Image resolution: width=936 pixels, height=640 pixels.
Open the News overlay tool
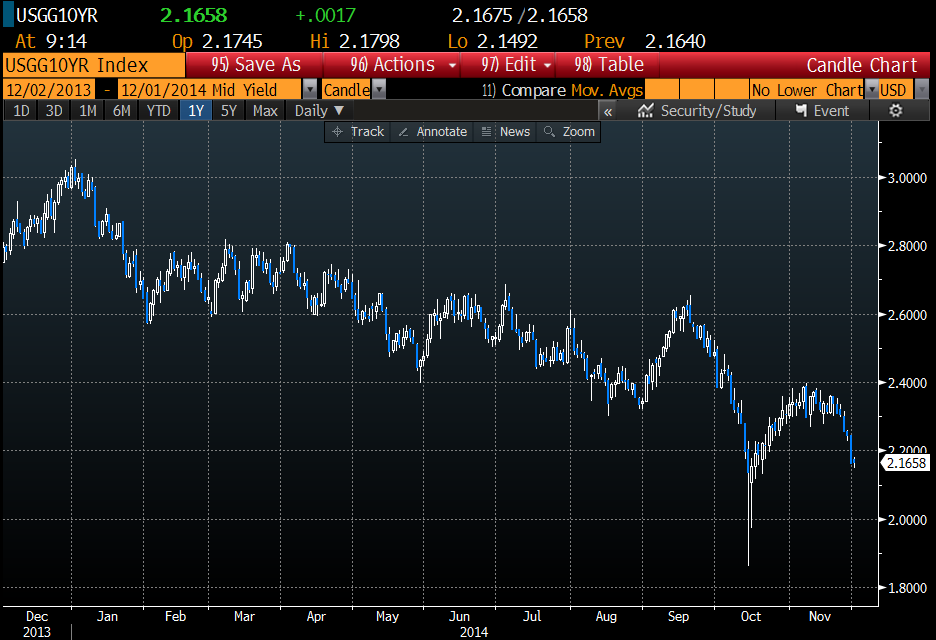tap(505, 132)
